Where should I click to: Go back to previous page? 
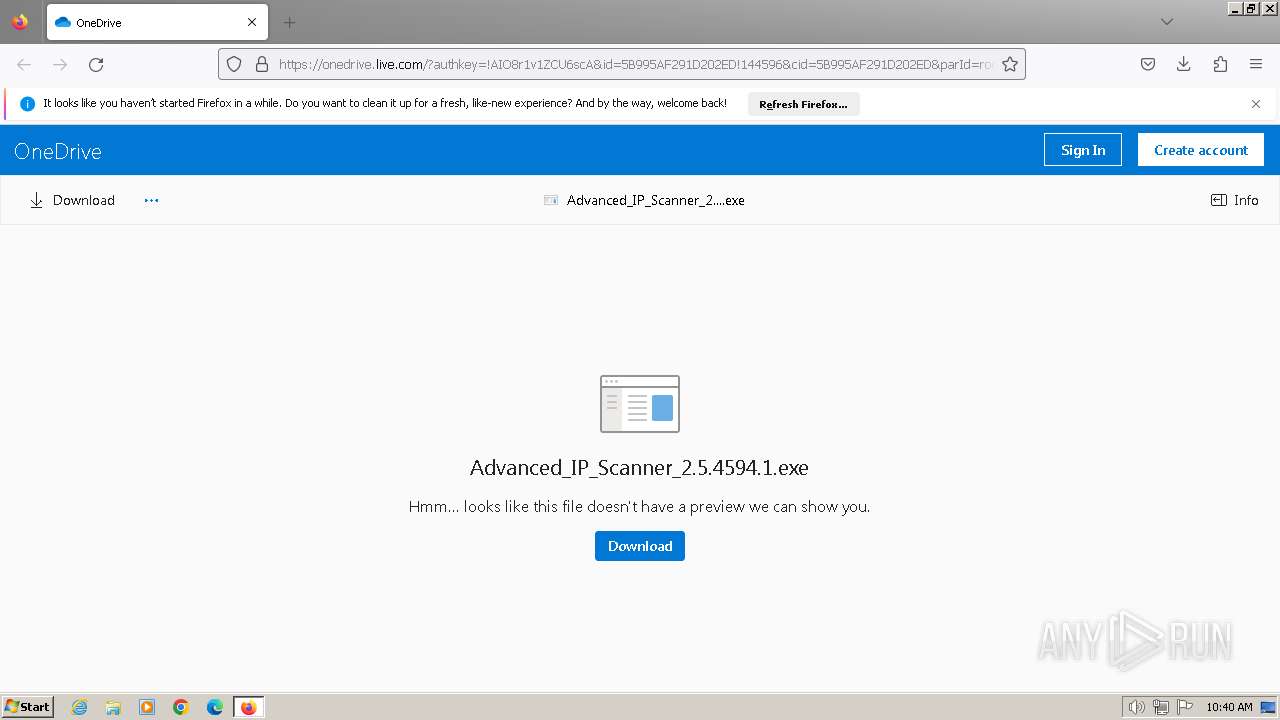[x=24, y=64]
